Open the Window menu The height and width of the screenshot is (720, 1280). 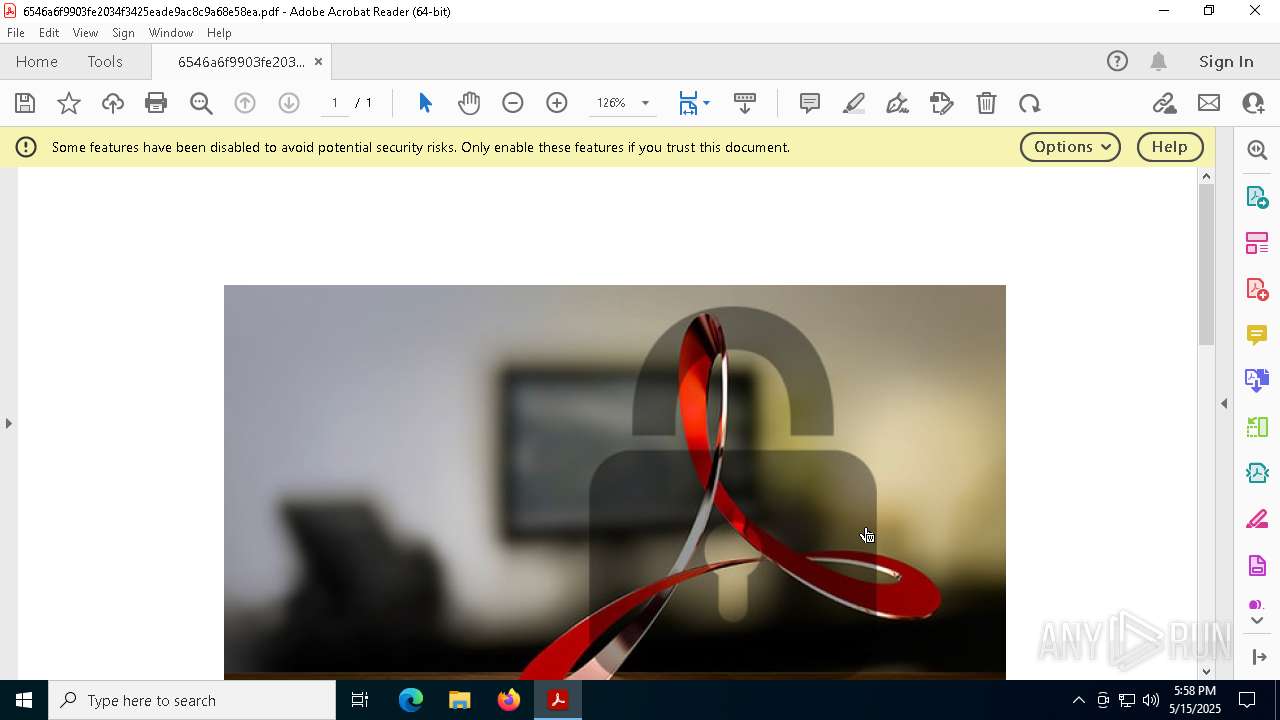click(171, 33)
